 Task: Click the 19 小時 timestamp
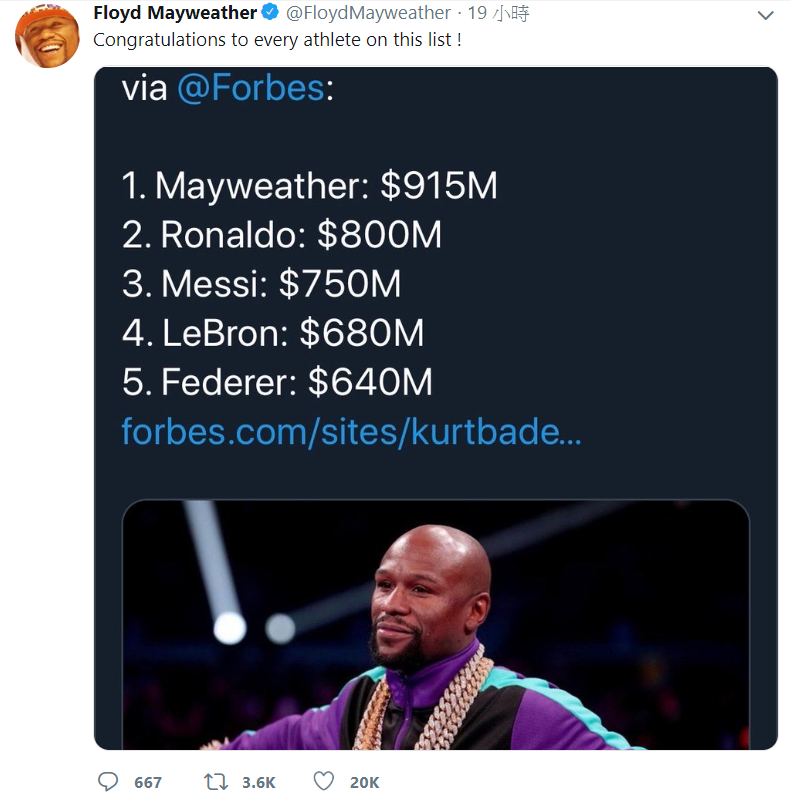pos(499,13)
